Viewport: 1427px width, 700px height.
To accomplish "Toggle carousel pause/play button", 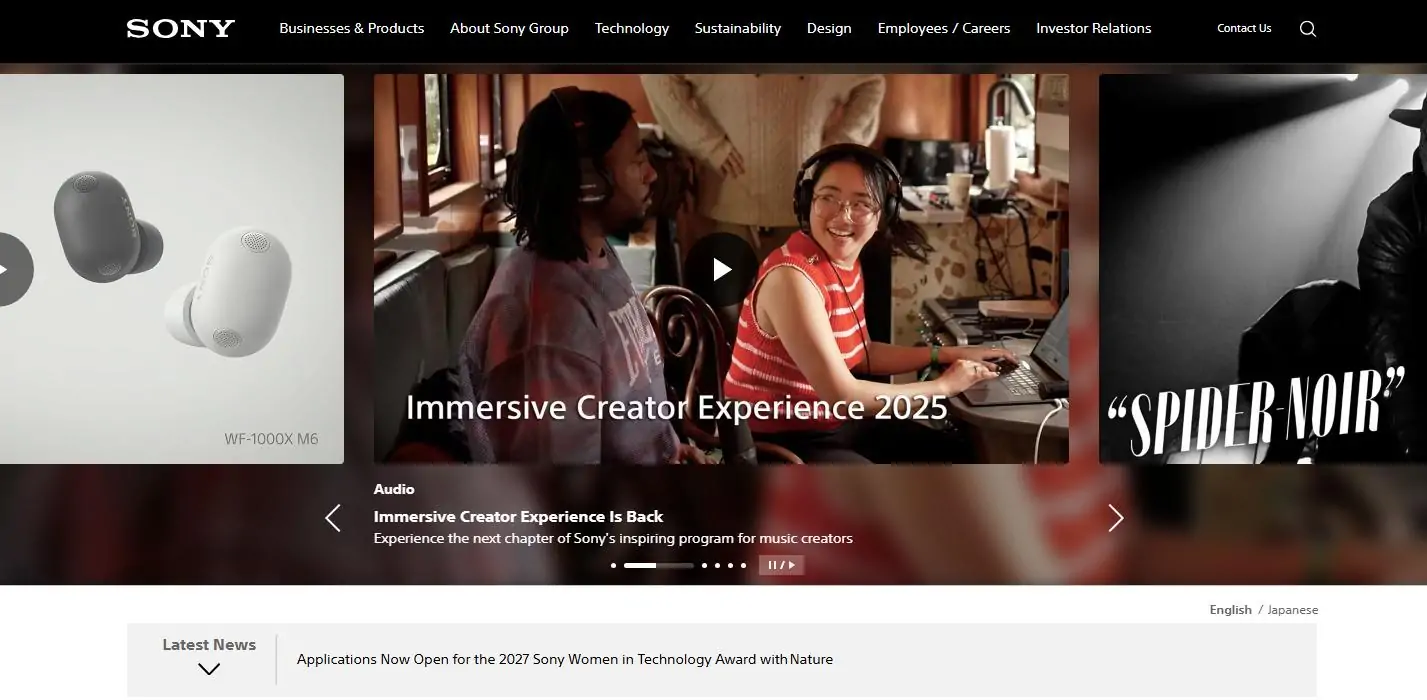I will (781, 565).
